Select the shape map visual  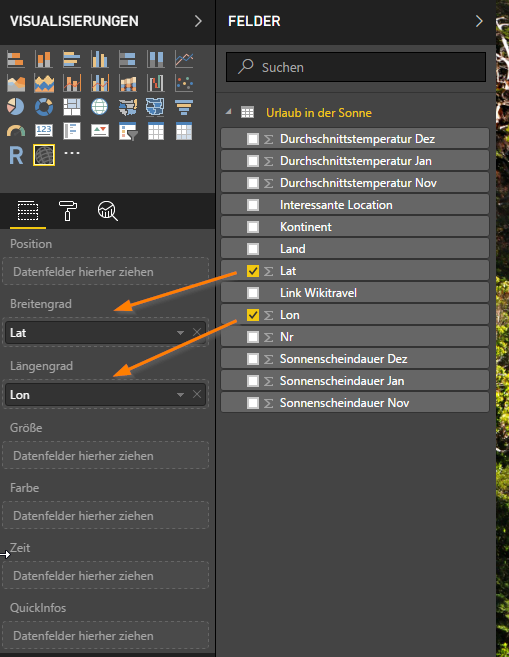(155, 107)
